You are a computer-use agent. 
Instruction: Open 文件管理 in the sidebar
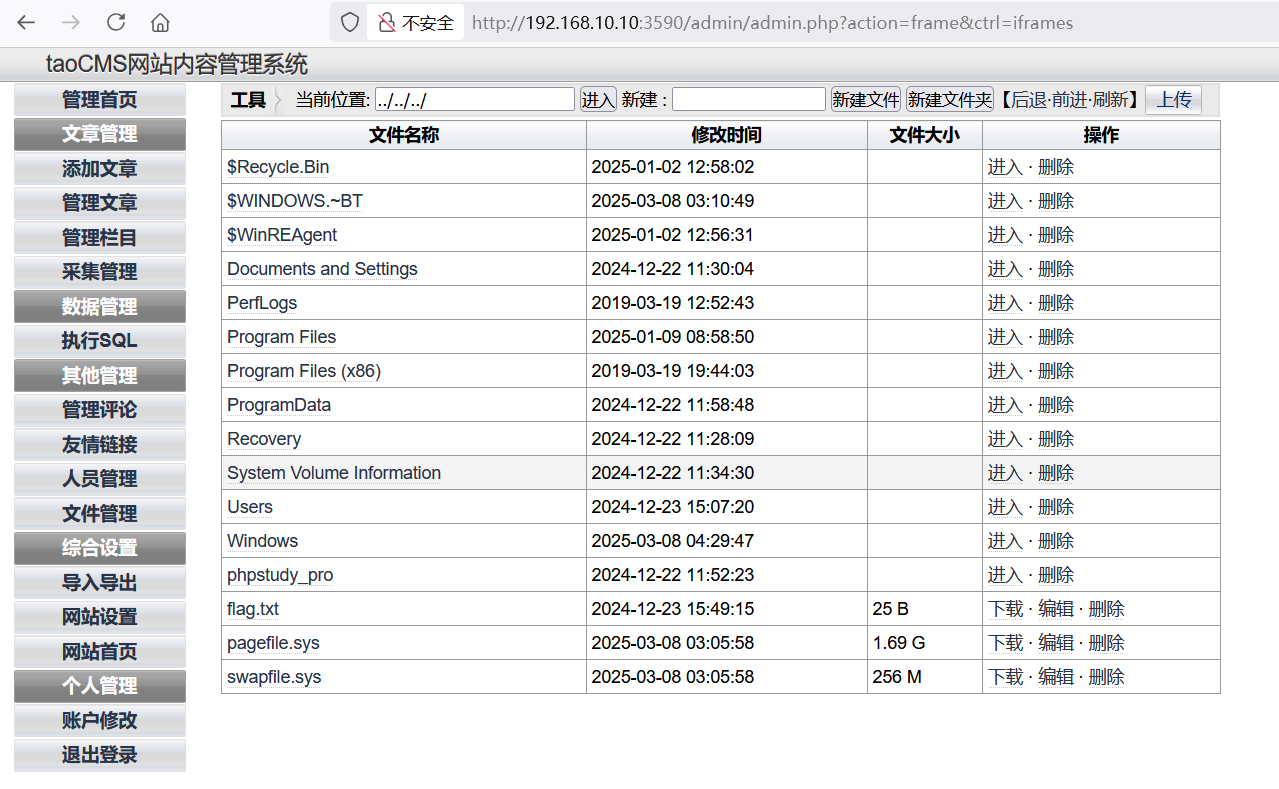pos(99,514)
